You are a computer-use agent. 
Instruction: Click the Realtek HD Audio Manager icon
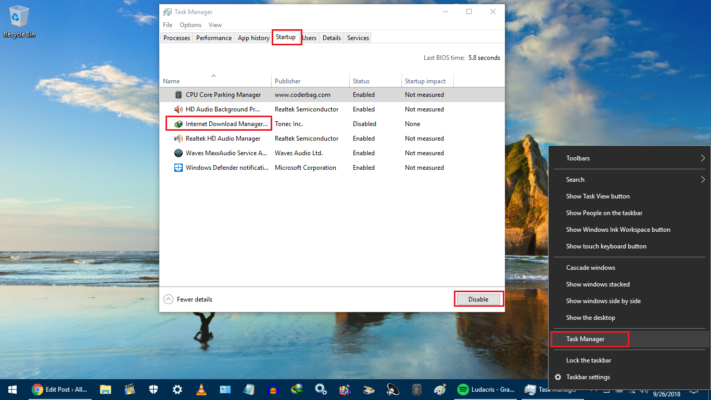[178, 138]
